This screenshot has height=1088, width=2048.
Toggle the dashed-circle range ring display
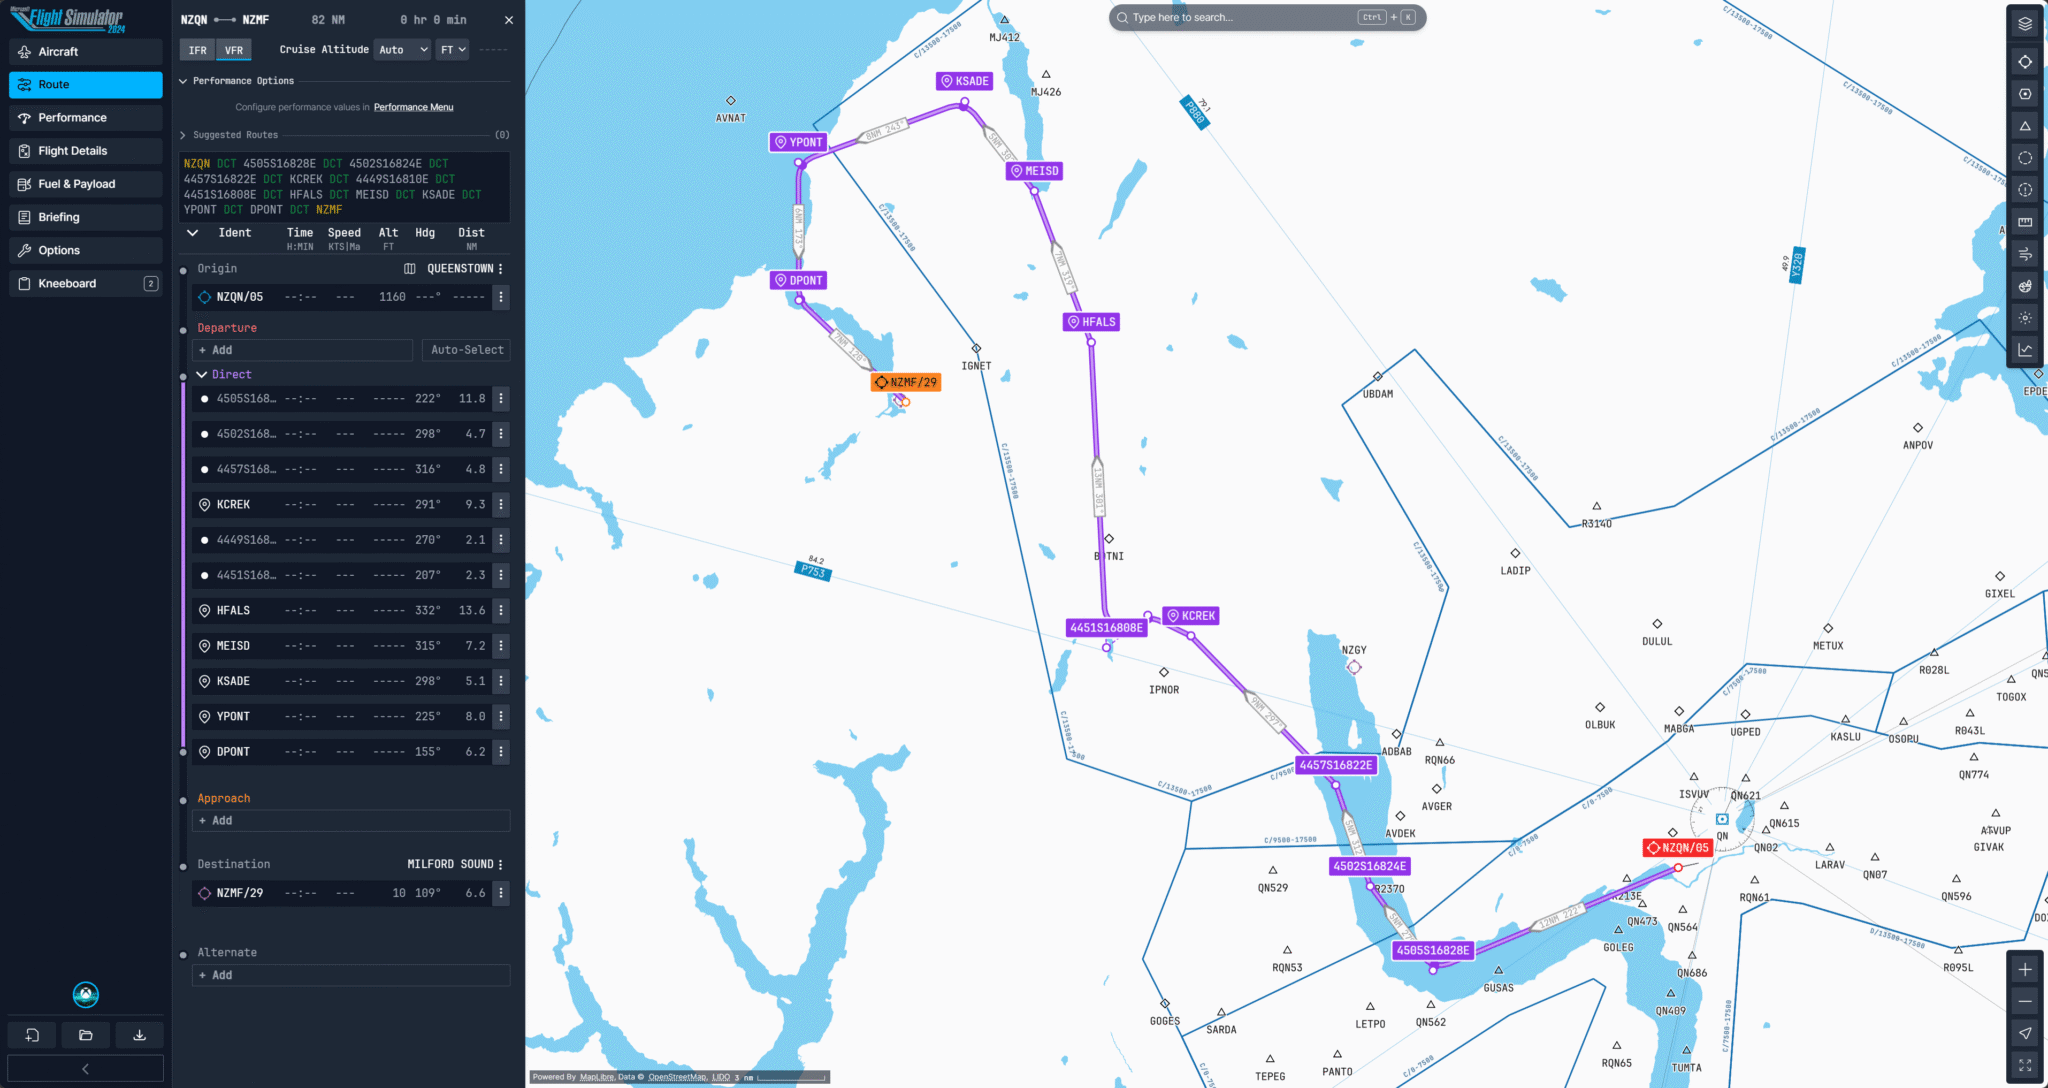(2025, 157)
